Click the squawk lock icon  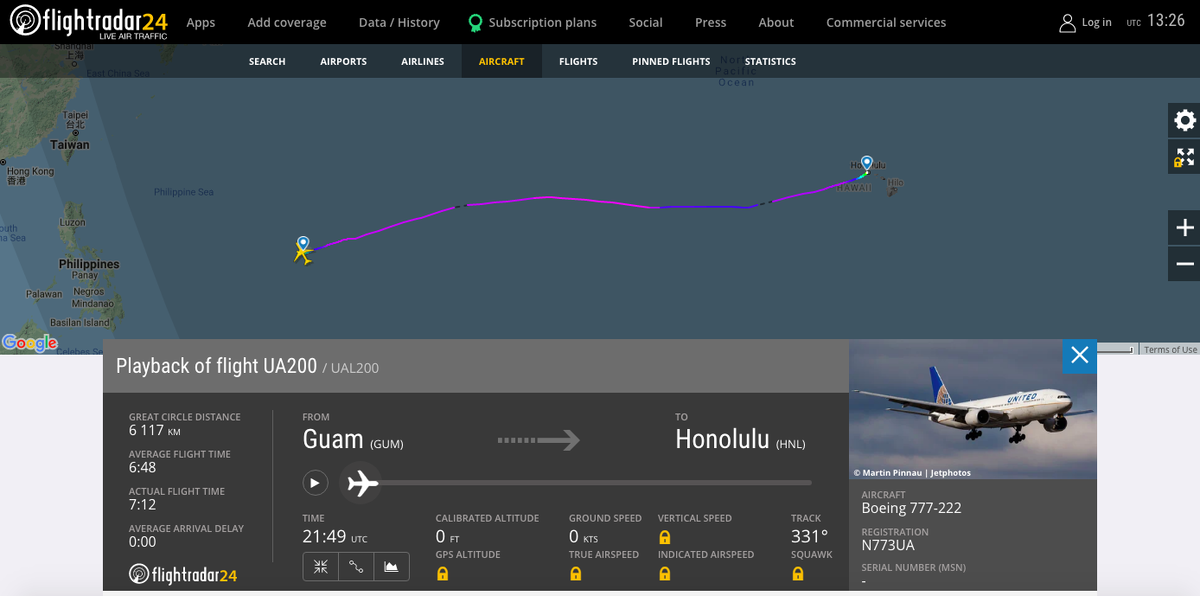click(x=798, y=574)
